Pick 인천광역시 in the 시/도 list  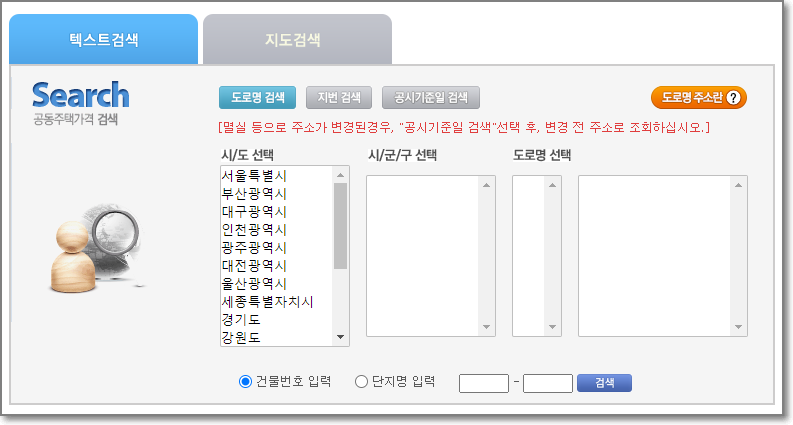[277, 230]
